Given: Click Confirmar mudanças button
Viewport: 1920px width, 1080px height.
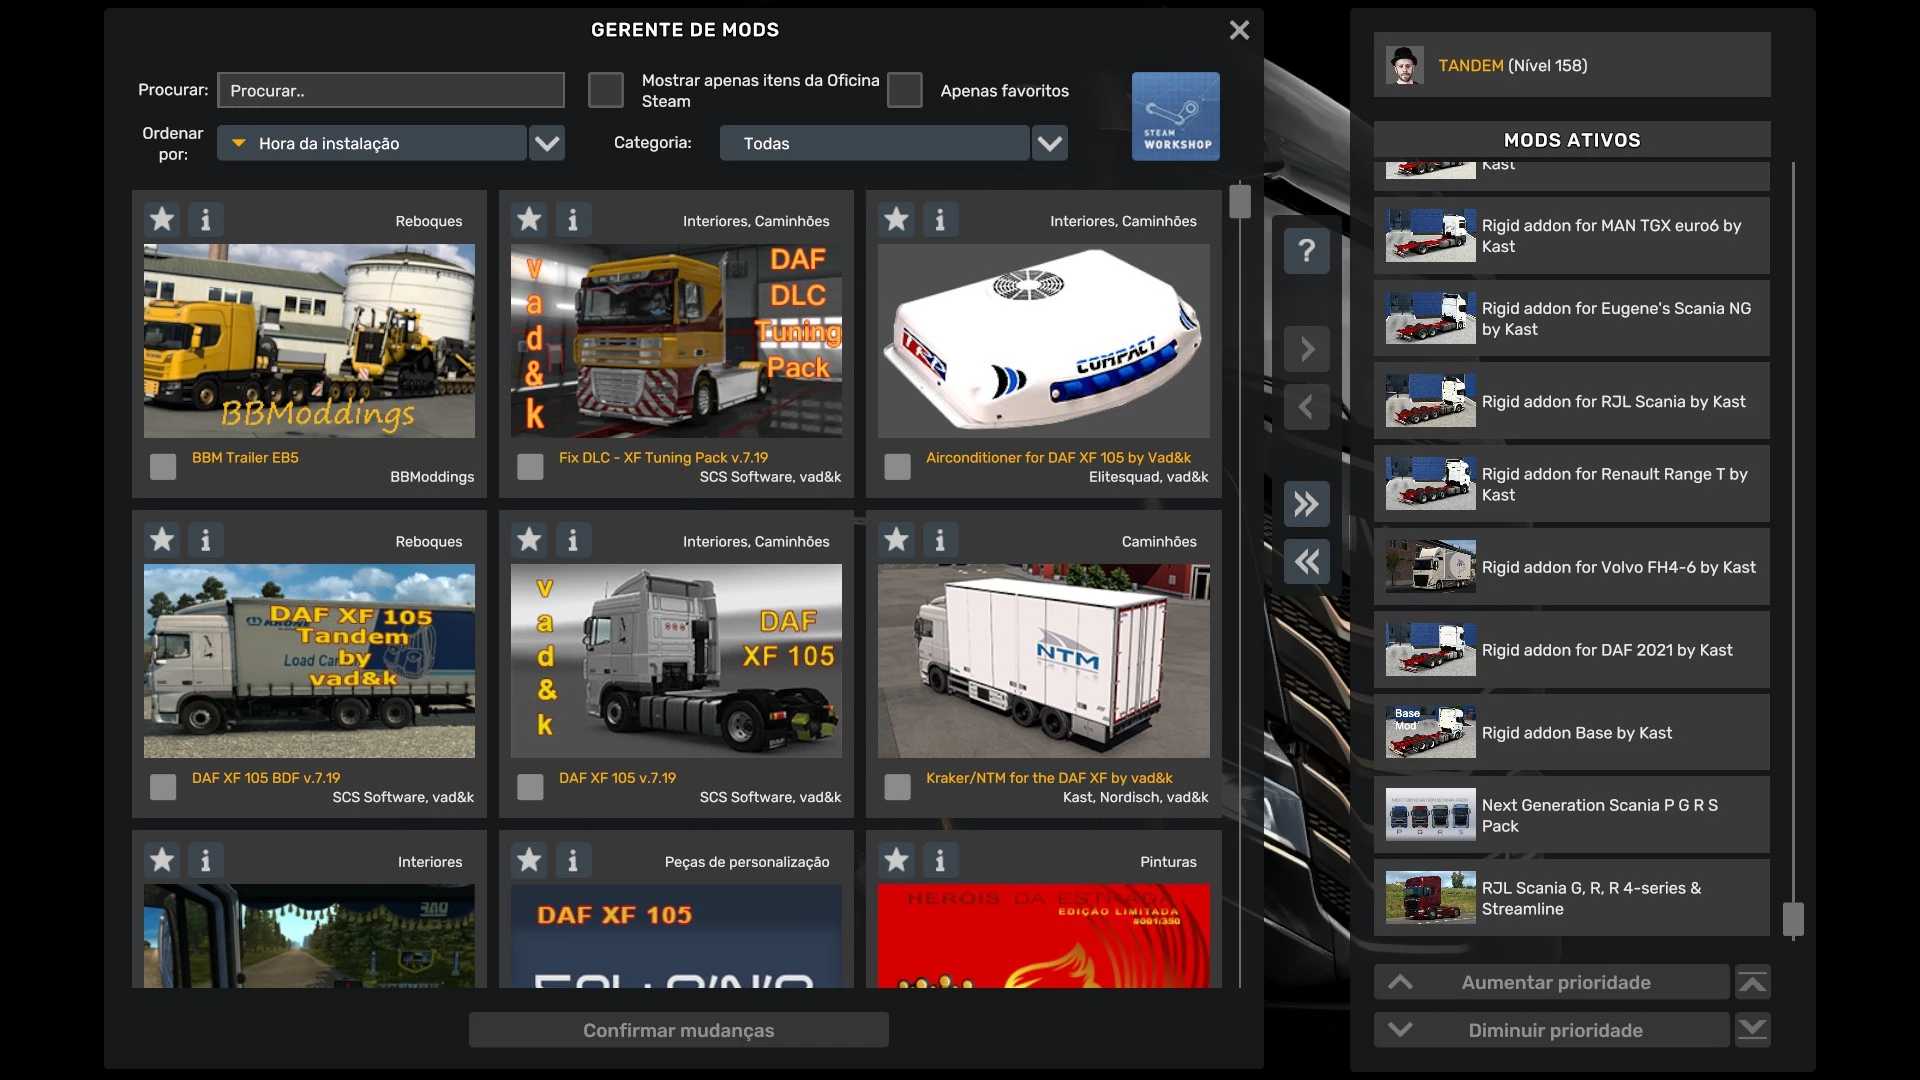Looking at the screenshot, I should pyautogui.click(x=678, y=1030).
